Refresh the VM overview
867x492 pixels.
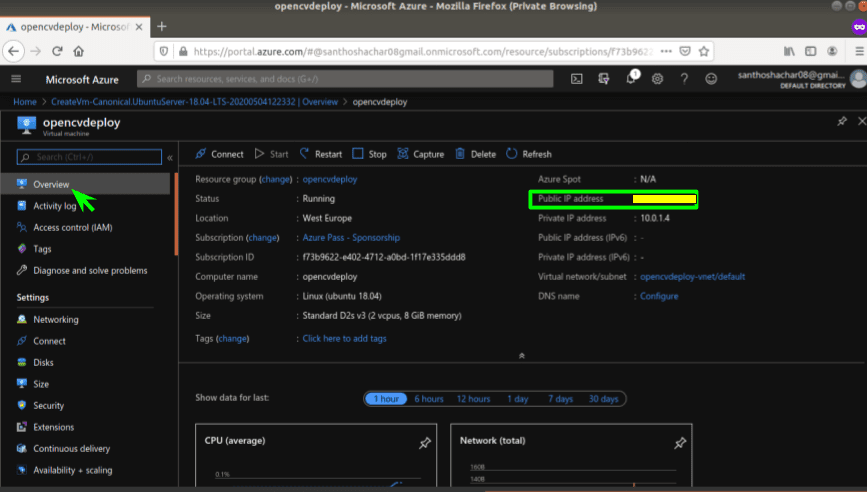529,154
